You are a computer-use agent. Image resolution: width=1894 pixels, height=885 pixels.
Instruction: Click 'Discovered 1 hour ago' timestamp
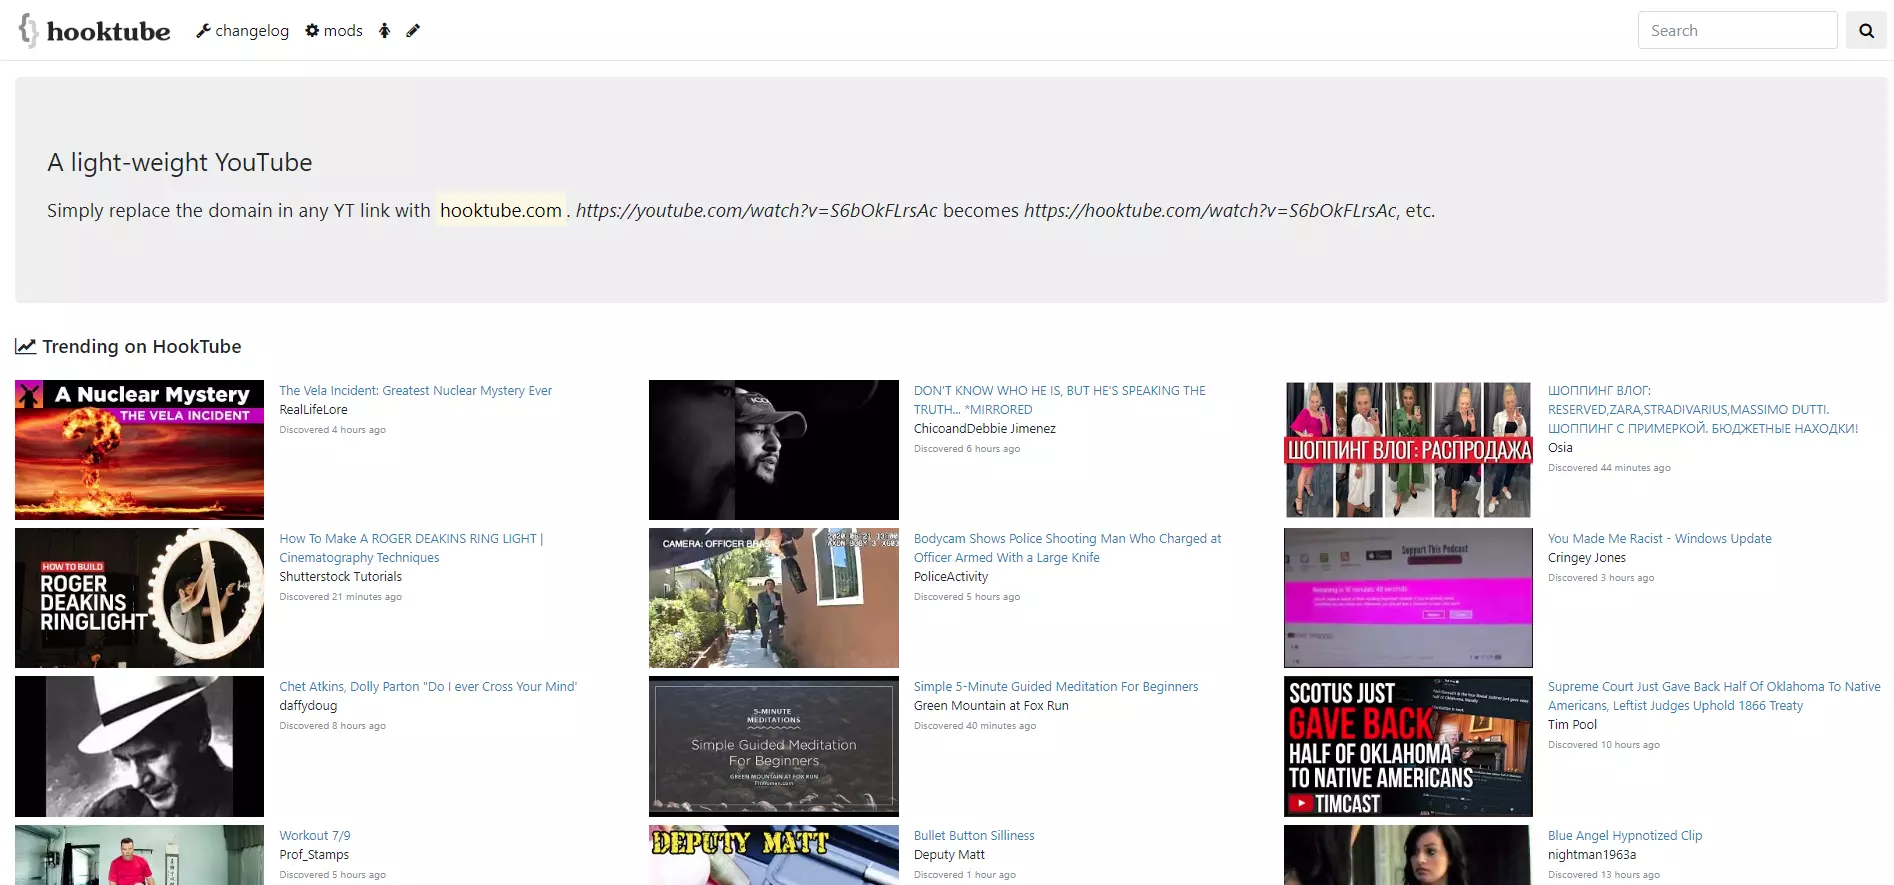(964, 875)
